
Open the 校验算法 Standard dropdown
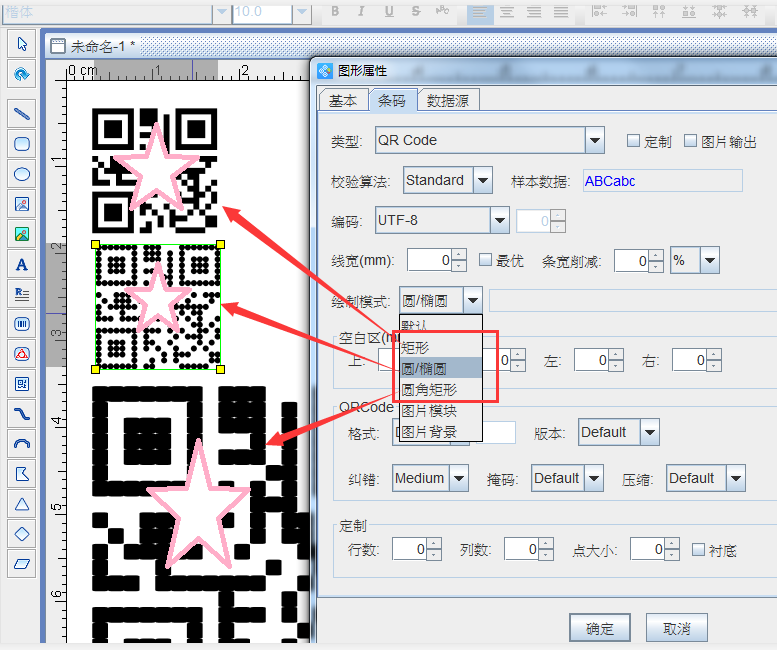click(x=483, y=180)
